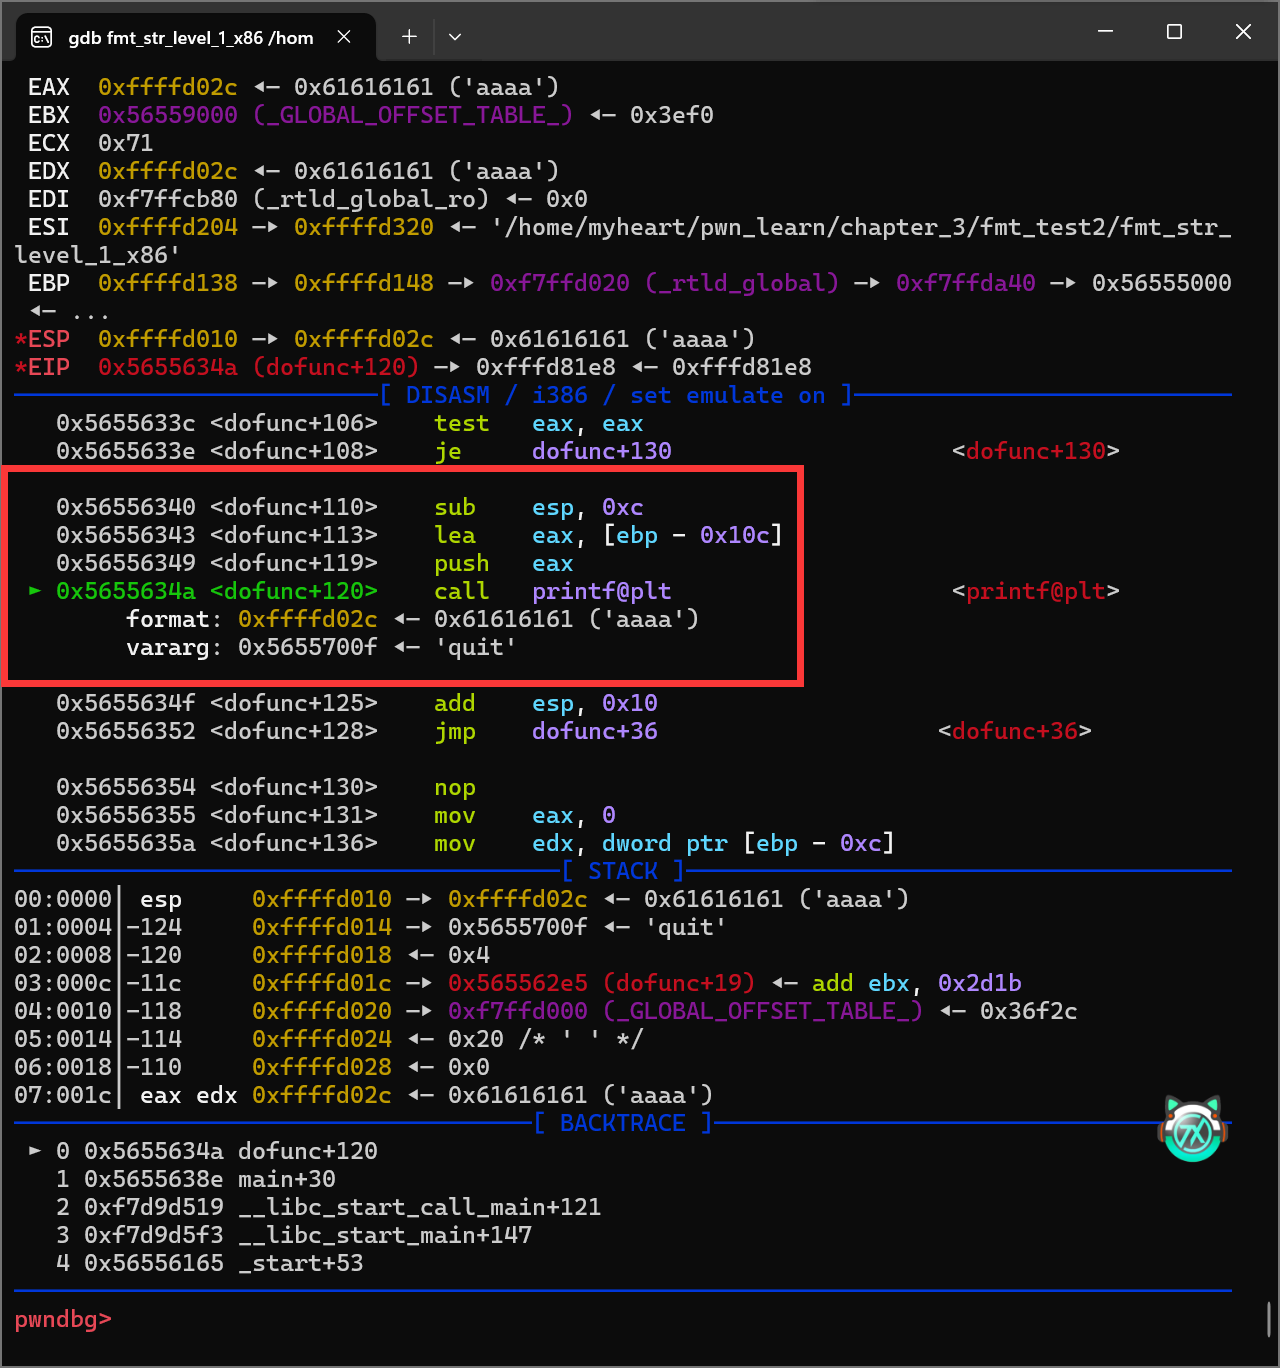Click the EIP register value 0x5655634a

tap(167, 367)
